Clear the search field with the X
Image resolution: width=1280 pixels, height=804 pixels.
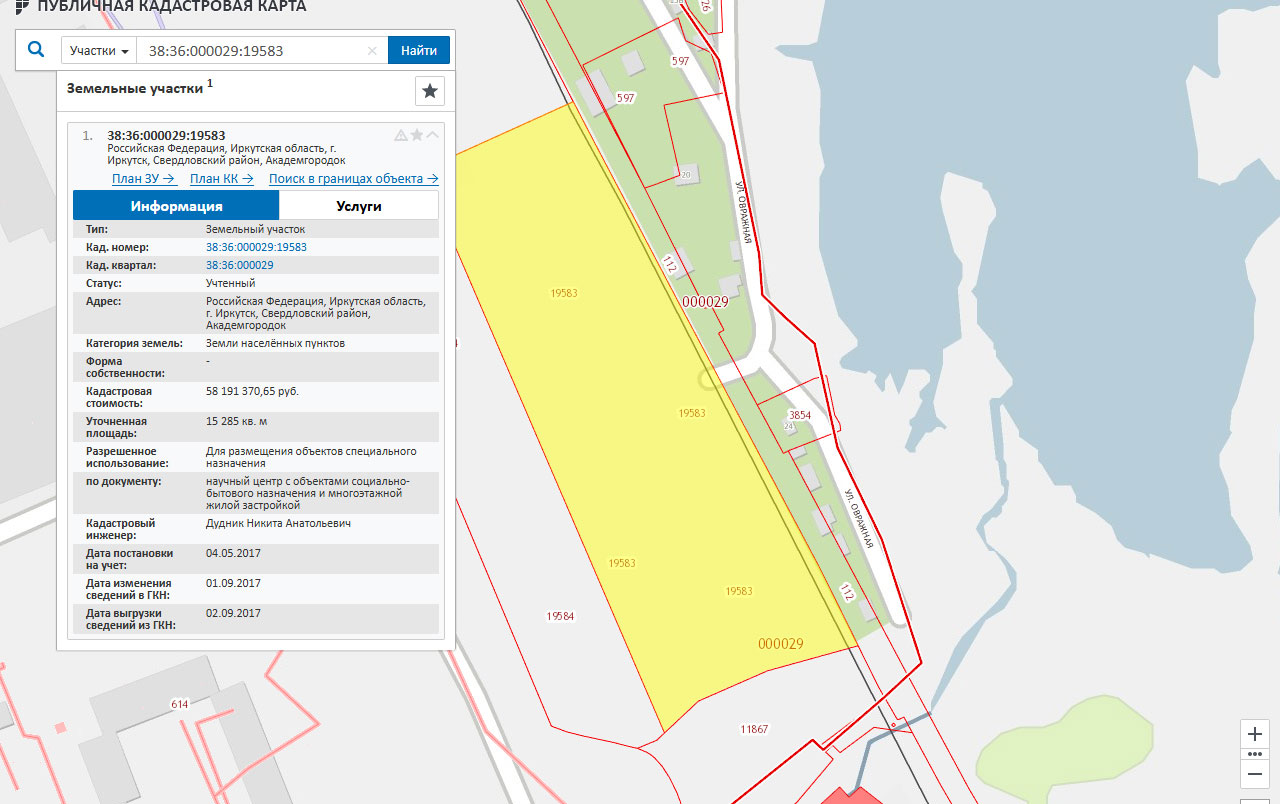point(372,51)
